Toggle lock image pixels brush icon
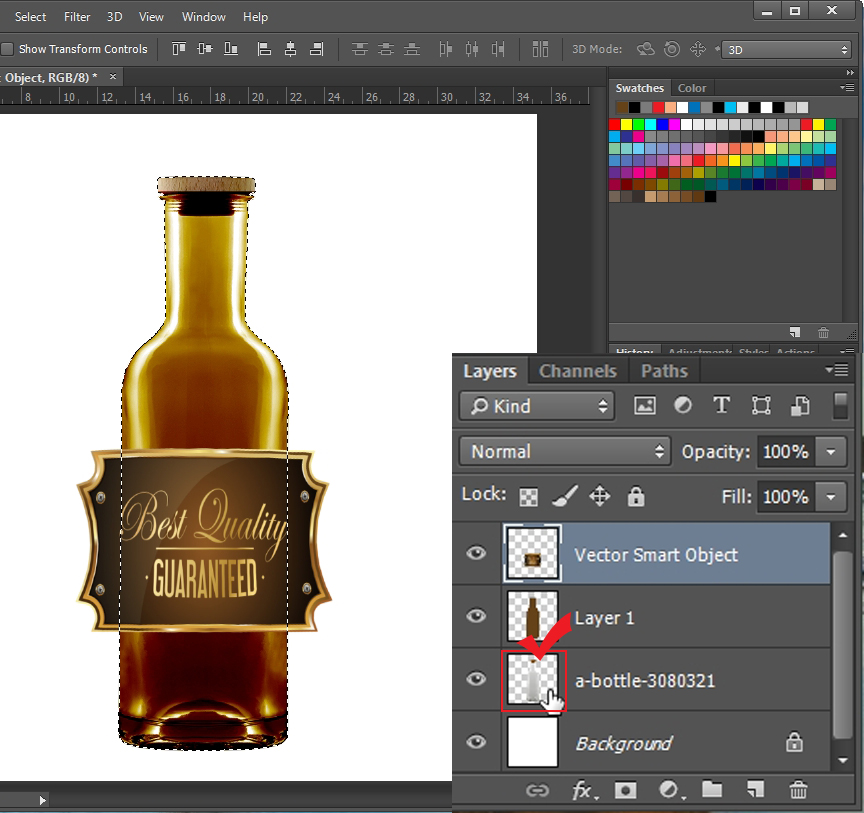Screen dimensions: 864x813 click(x=565, y=496)
